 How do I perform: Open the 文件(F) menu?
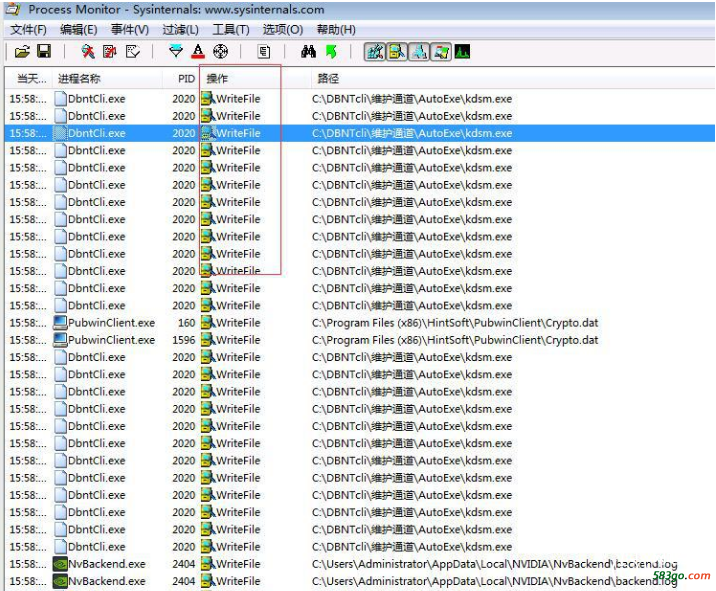coord(28,30)
